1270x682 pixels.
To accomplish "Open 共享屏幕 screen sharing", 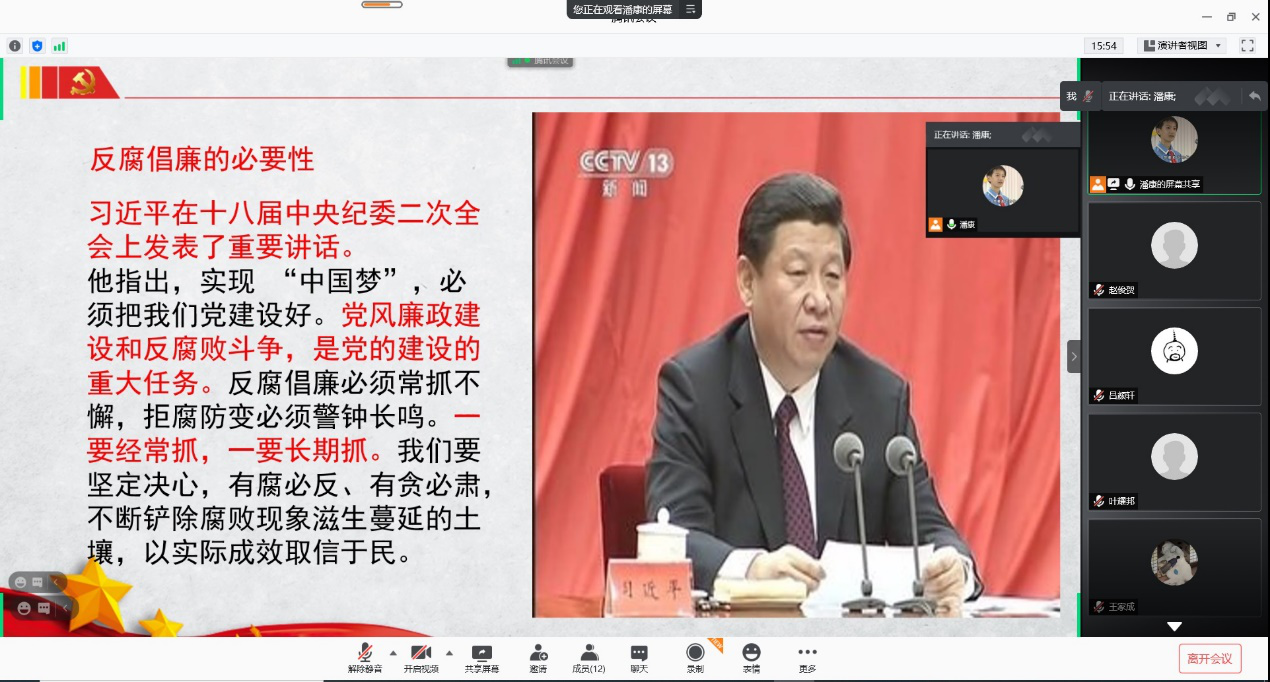I will pos(482,657).
